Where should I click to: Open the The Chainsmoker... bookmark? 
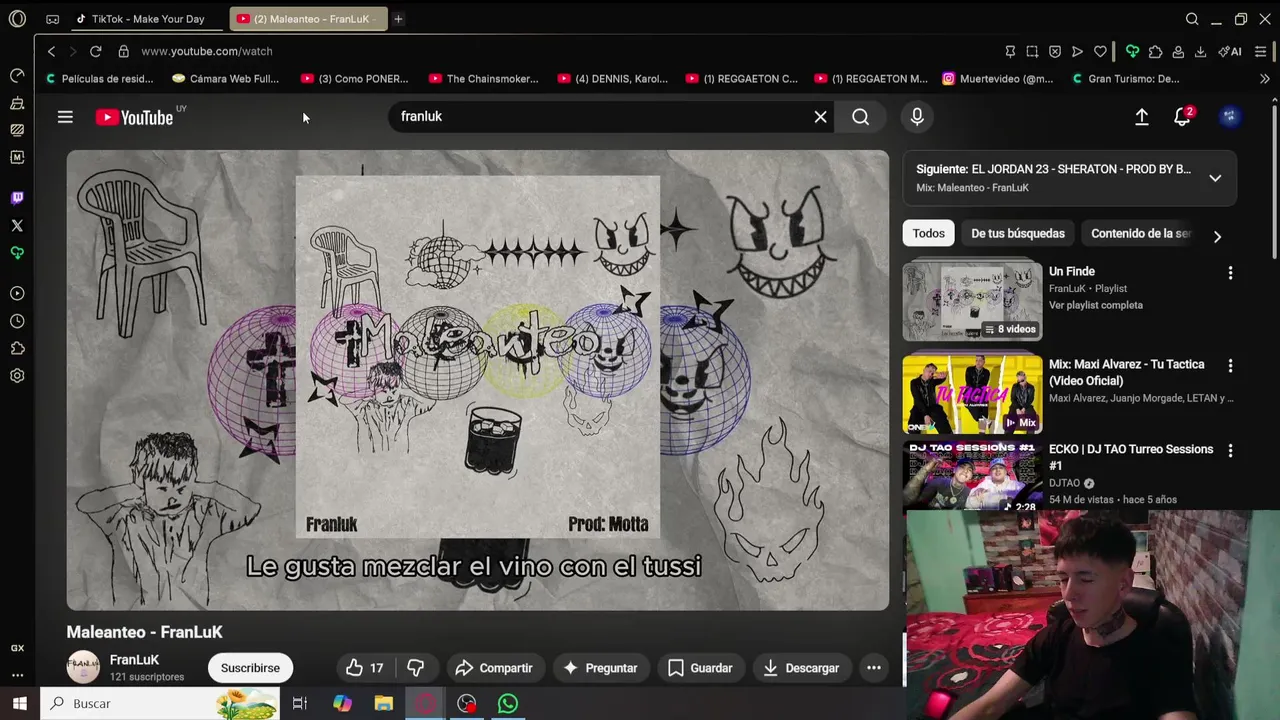click(x=483, y=79)
